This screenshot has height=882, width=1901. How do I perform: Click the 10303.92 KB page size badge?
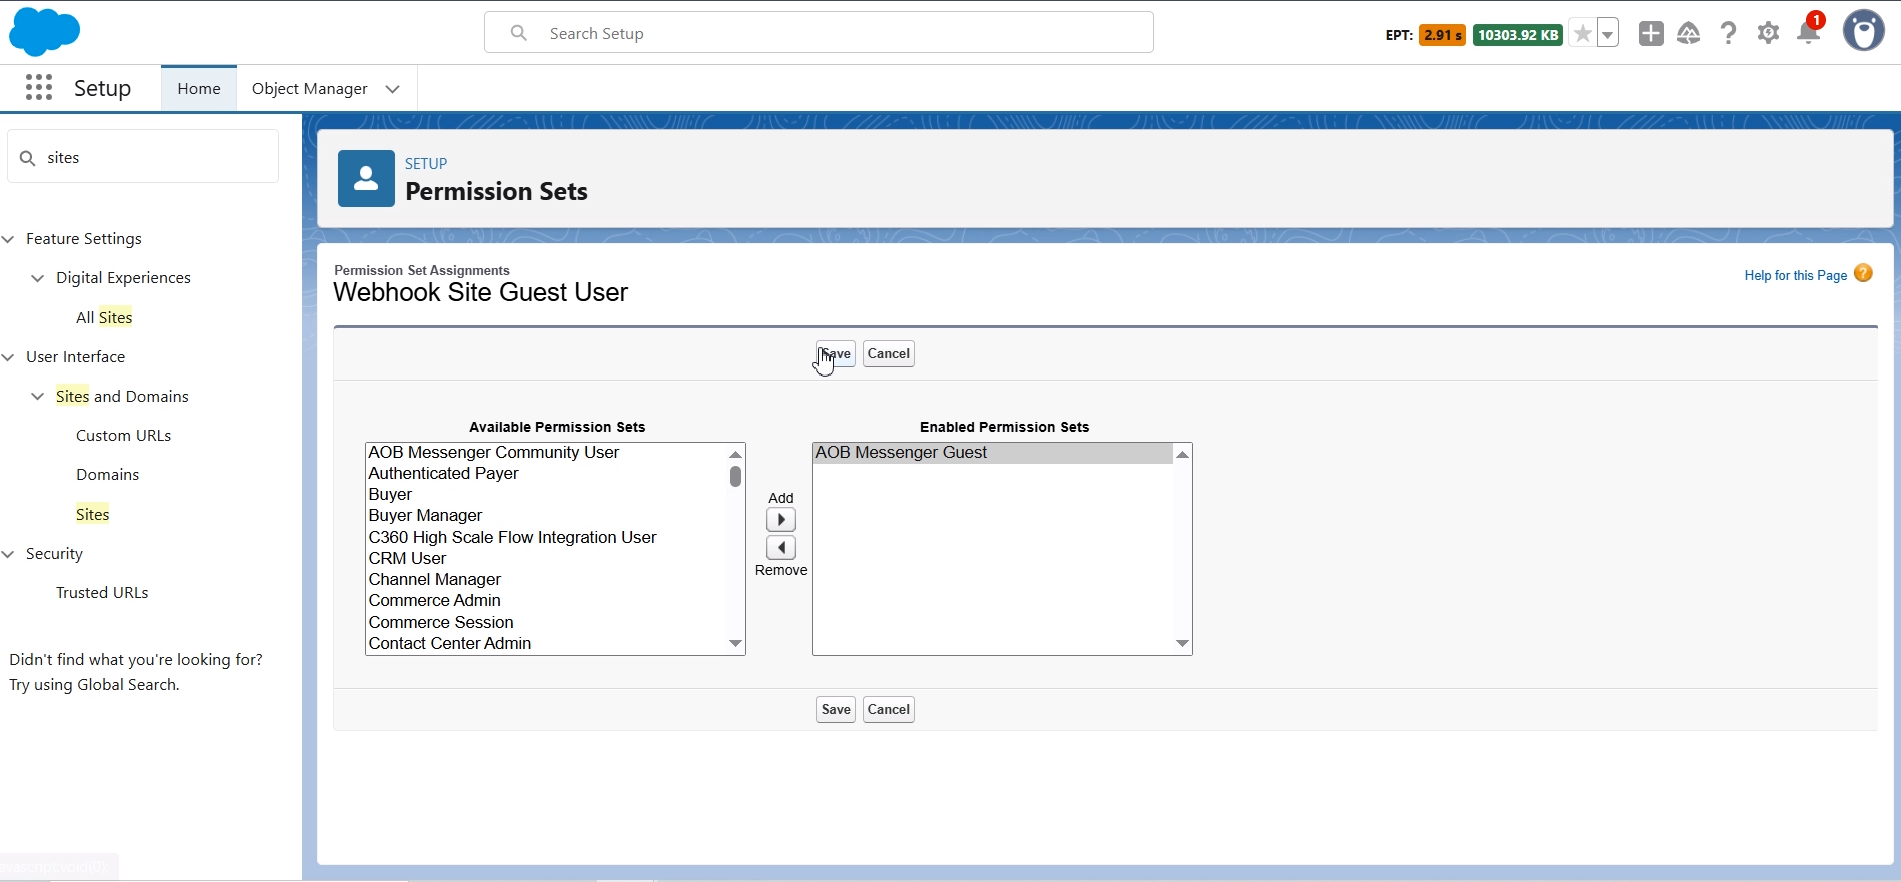click(x=1518, y=35)
